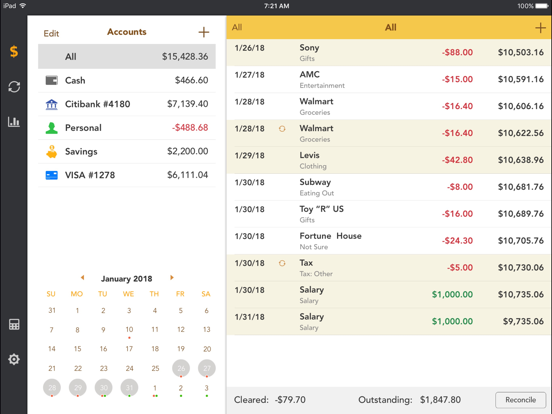Tap Edit in Accounts panel
The height and width of the screenshot is (414, 552).
[51, 33]
